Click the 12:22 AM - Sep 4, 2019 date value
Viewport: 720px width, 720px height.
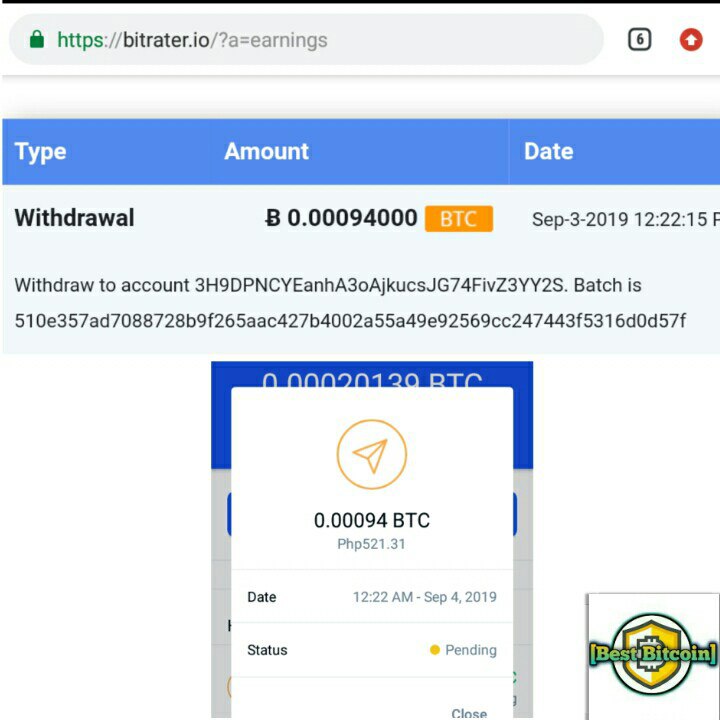tap(425, 597)
